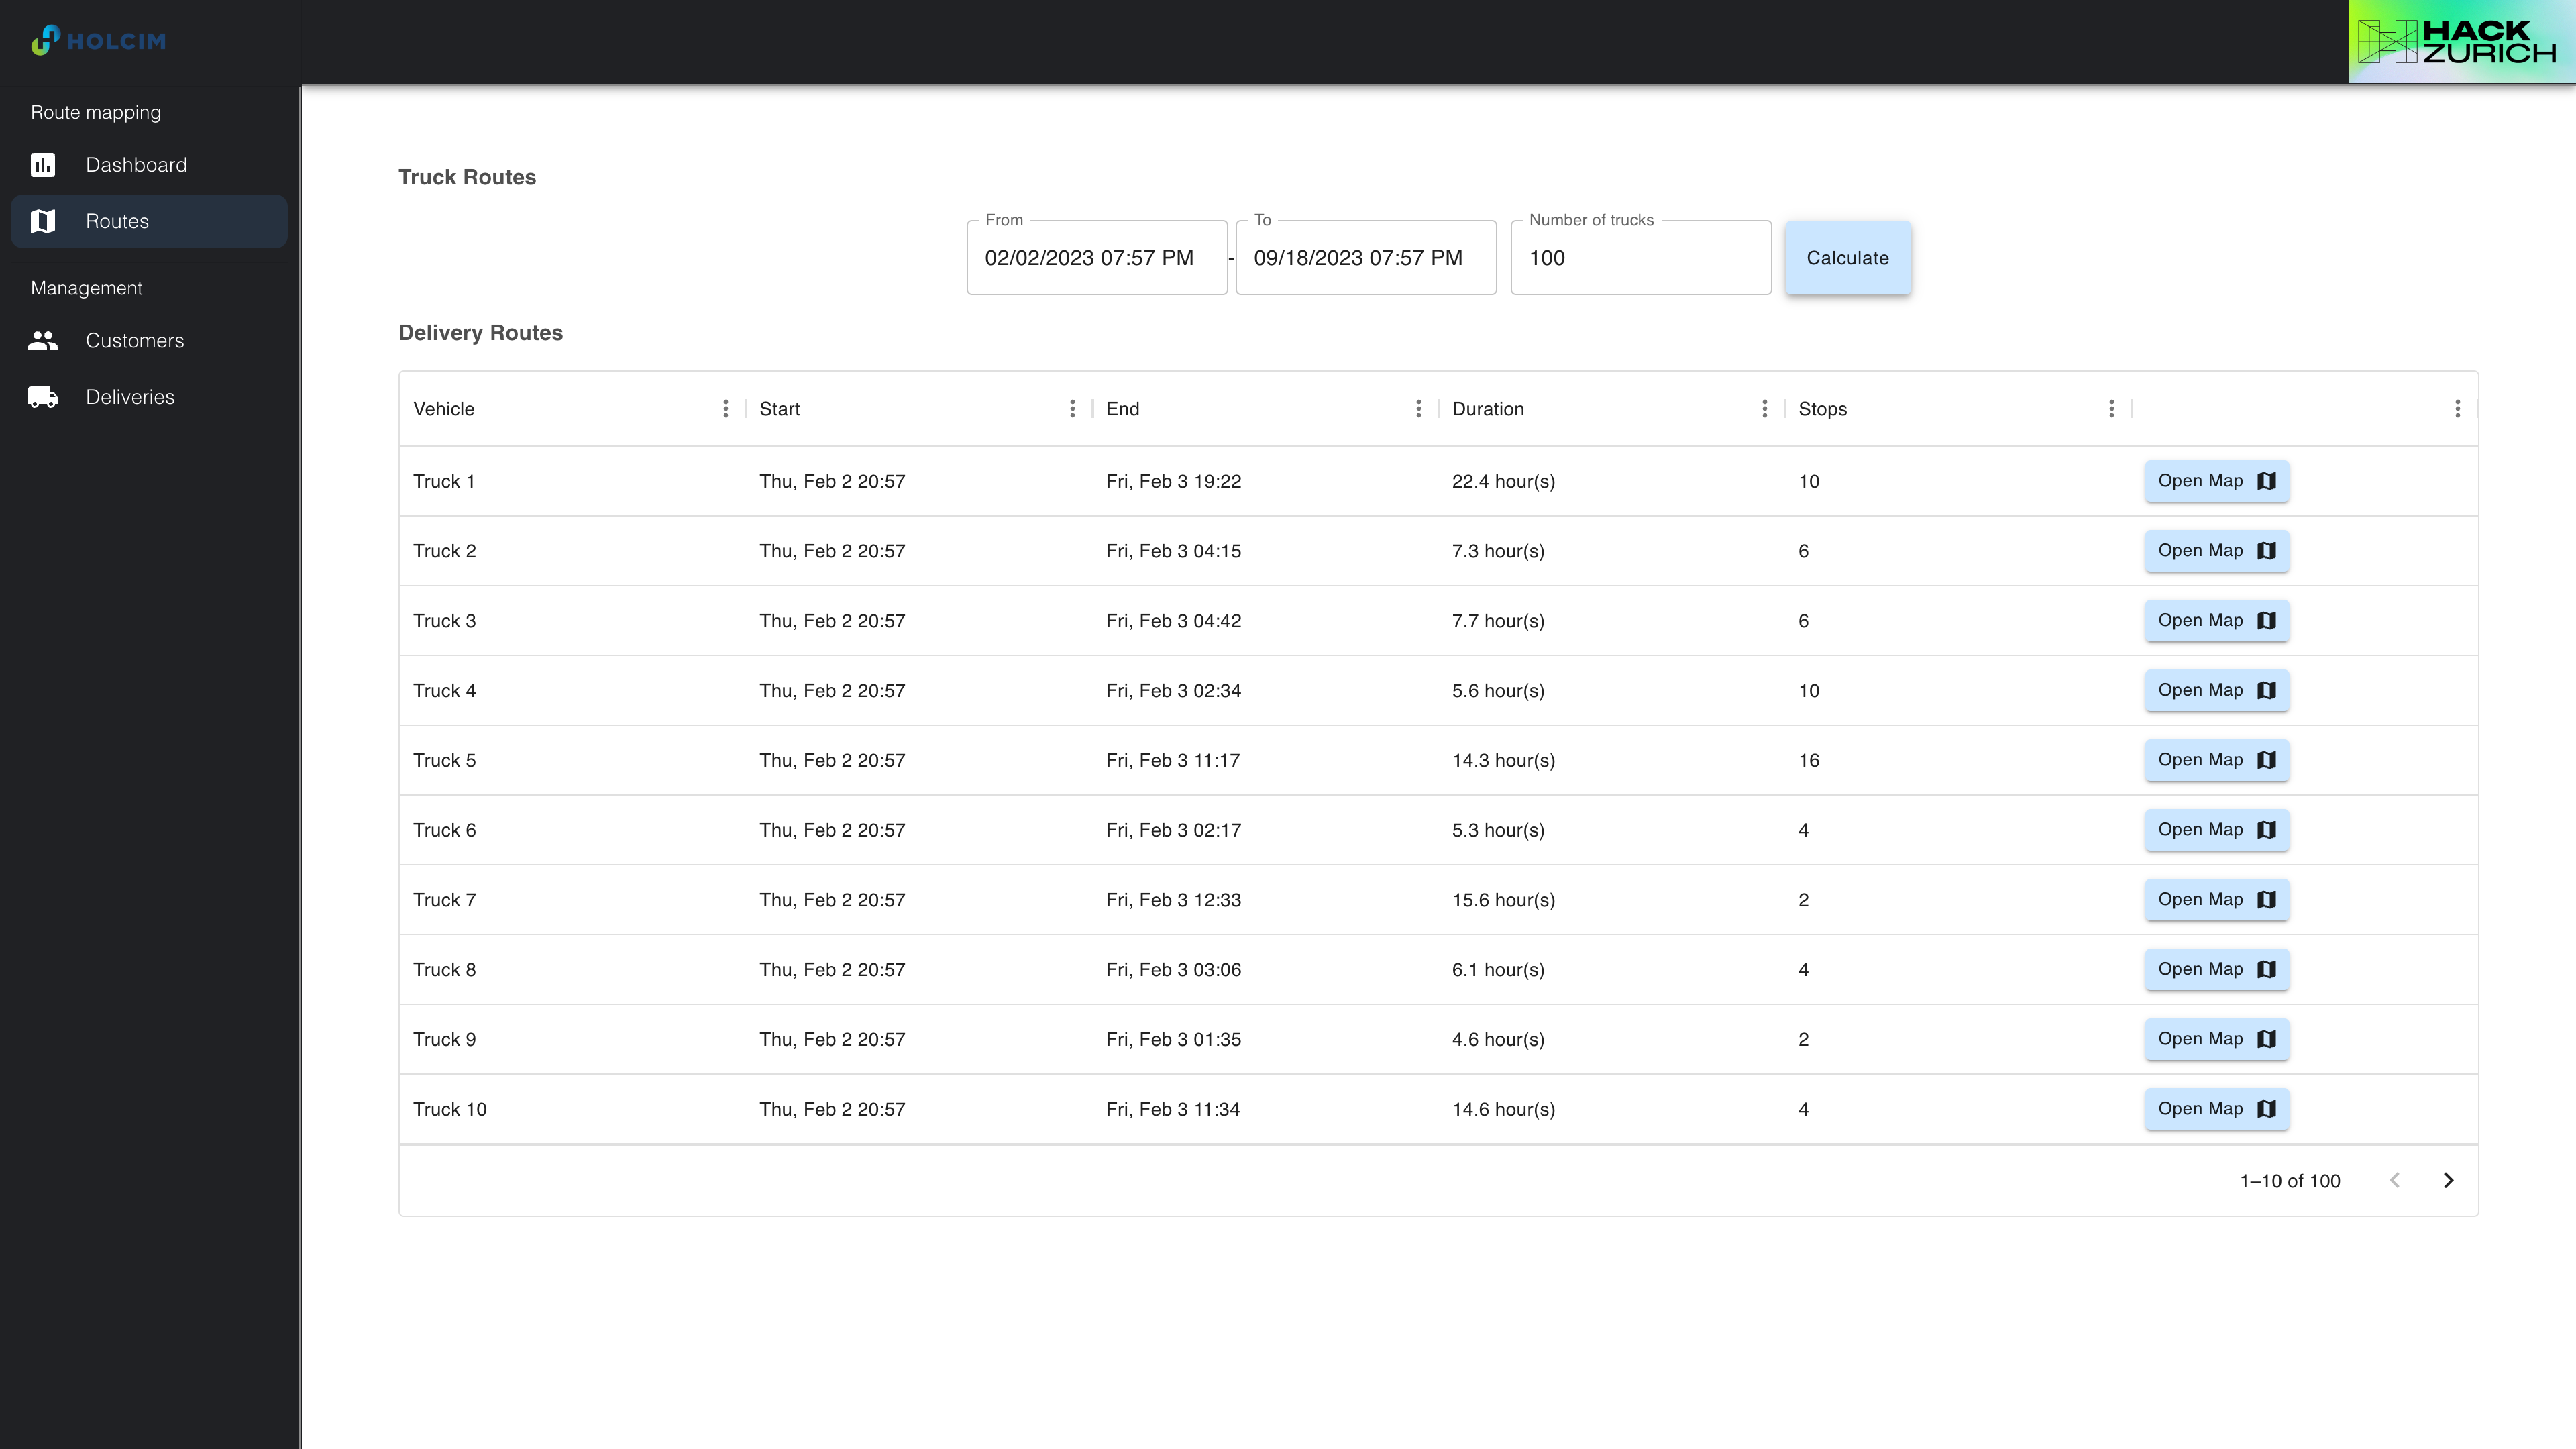The image size is (2576, 1449).
Task: Click the Holcim logo
Action: click(x=98, y=41)
